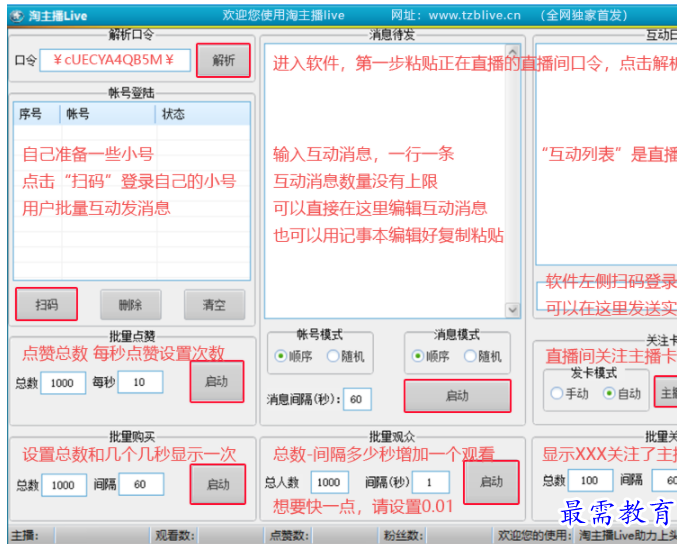Start 批量观众 with its 启动 button
The width and height of the screenshot is (682, 544).
491,482
